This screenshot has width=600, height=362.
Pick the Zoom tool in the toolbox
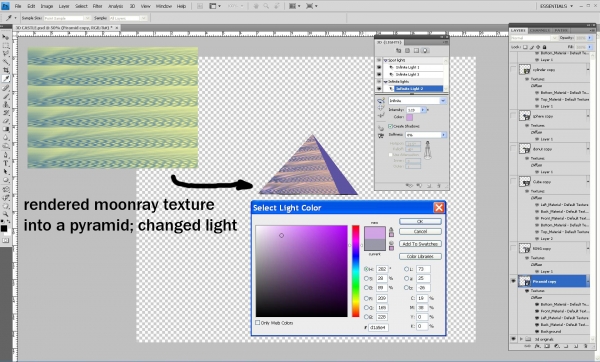[x=6, y=215]
